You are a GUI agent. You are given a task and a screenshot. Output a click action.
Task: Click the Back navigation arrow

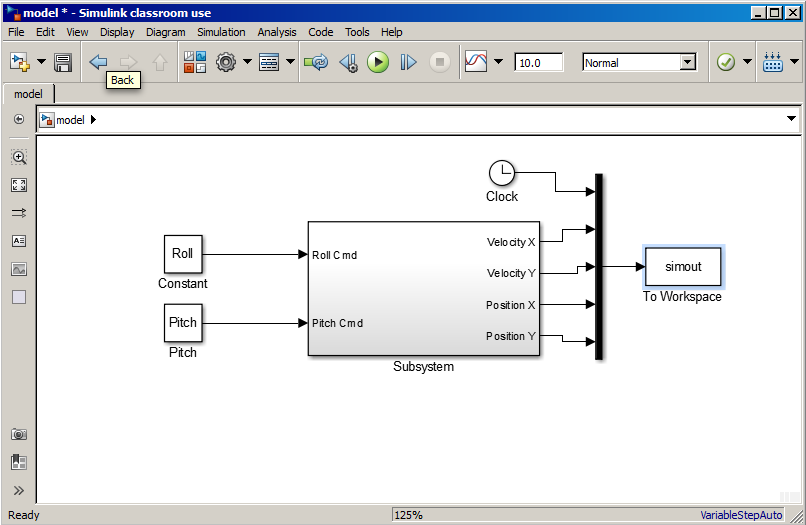click(x=98, y=62)
